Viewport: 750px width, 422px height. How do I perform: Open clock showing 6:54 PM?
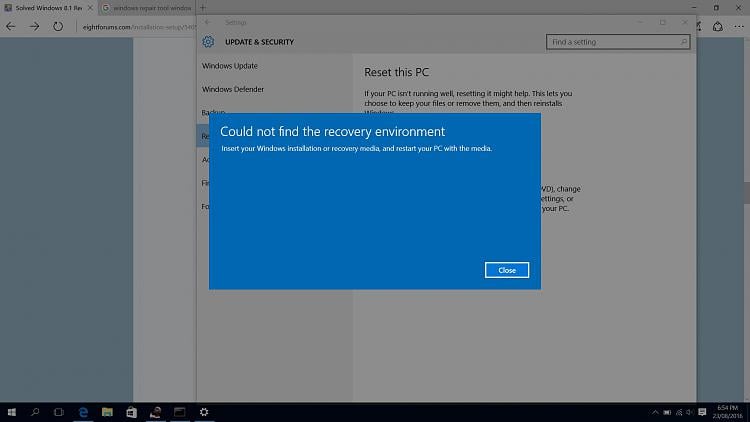pos(728,412)
